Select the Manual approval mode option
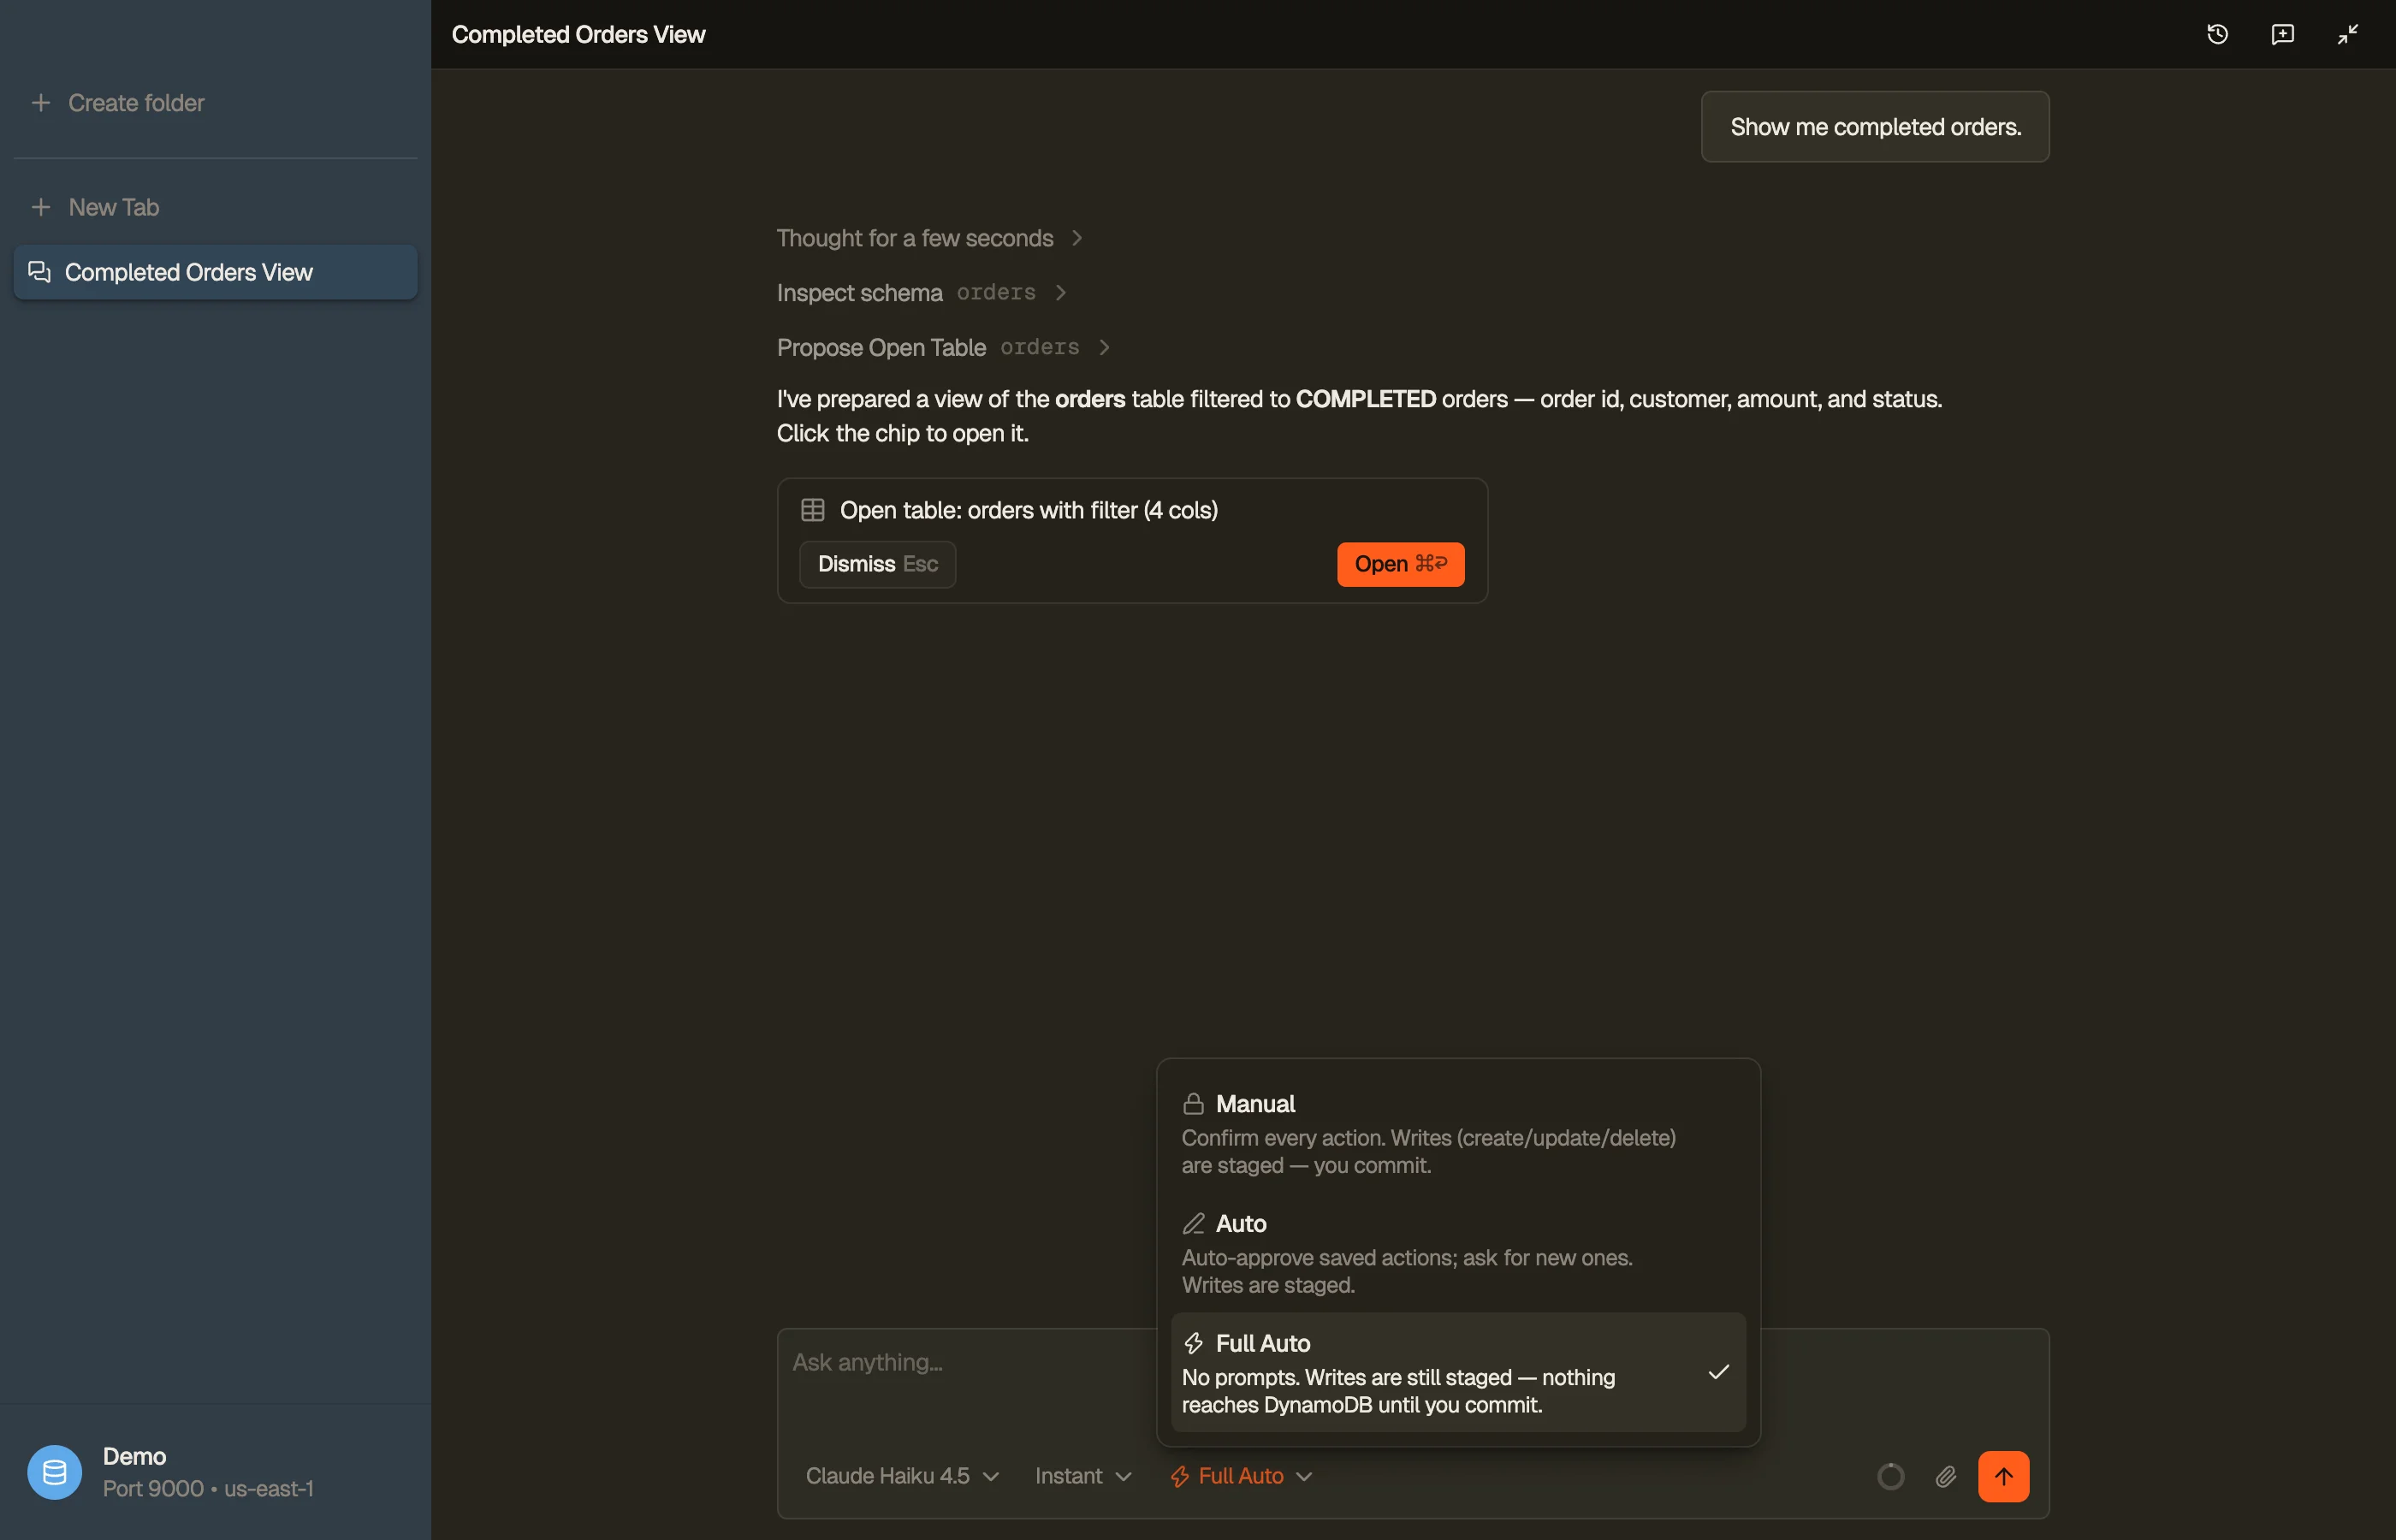This screenshot has height=1540, width=2396. (1458, 1133)
